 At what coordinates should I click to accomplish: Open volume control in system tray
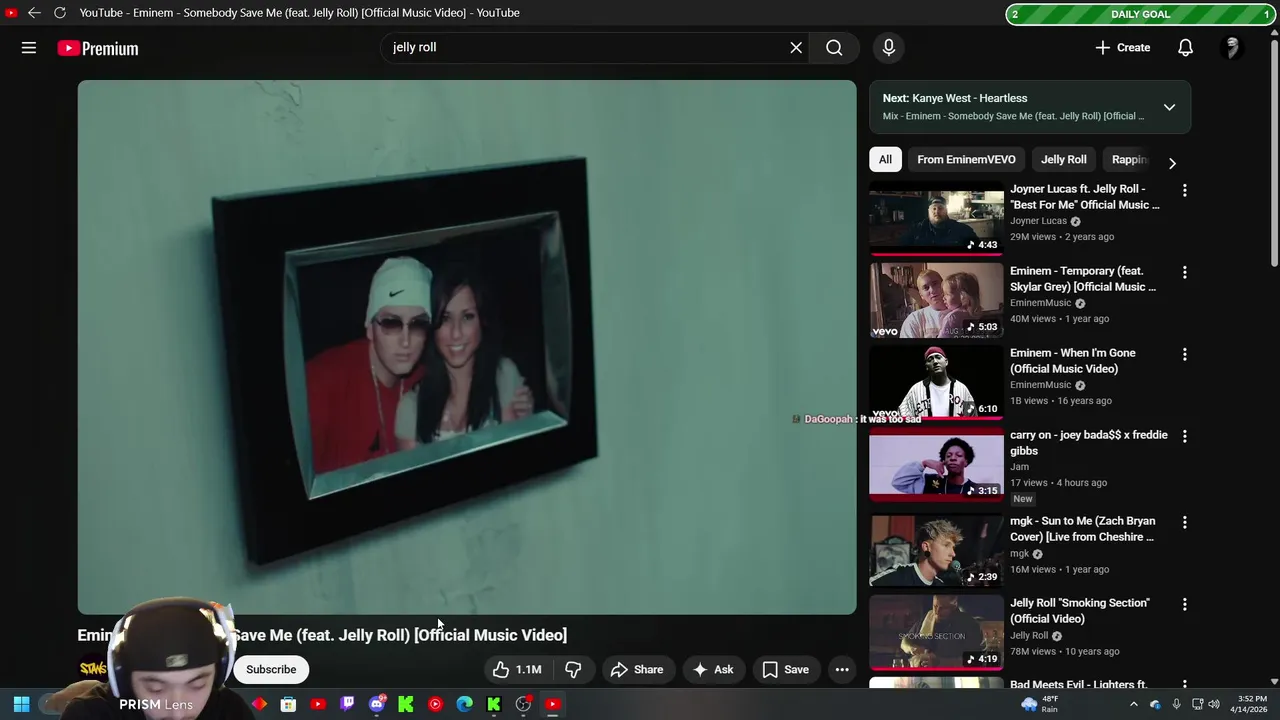click(x=1214, y=704)
